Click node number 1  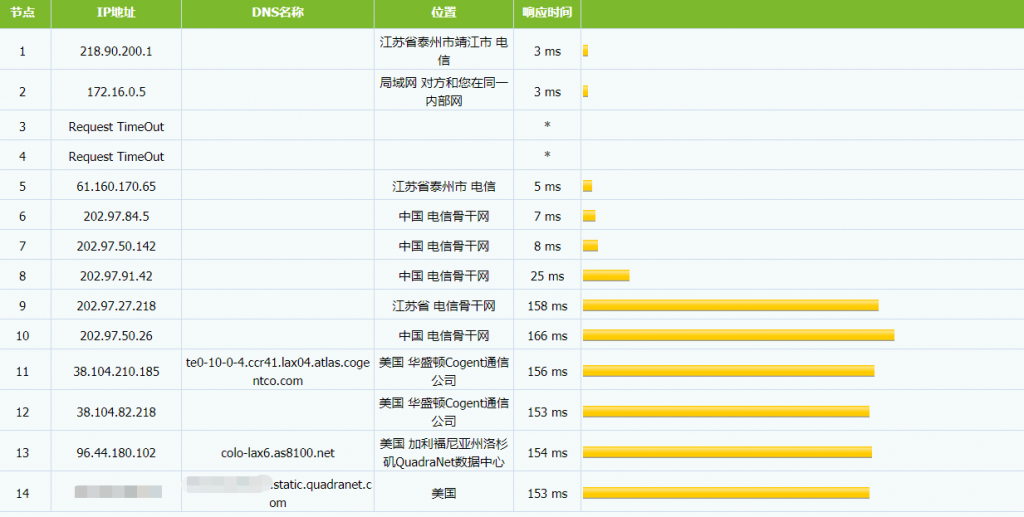(x=22, y=51)
